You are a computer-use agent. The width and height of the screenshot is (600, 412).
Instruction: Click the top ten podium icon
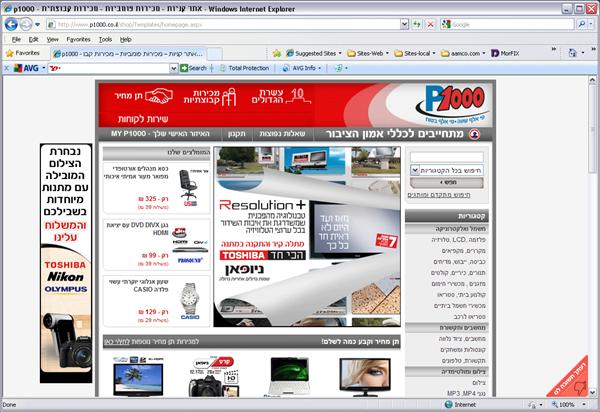298,96
